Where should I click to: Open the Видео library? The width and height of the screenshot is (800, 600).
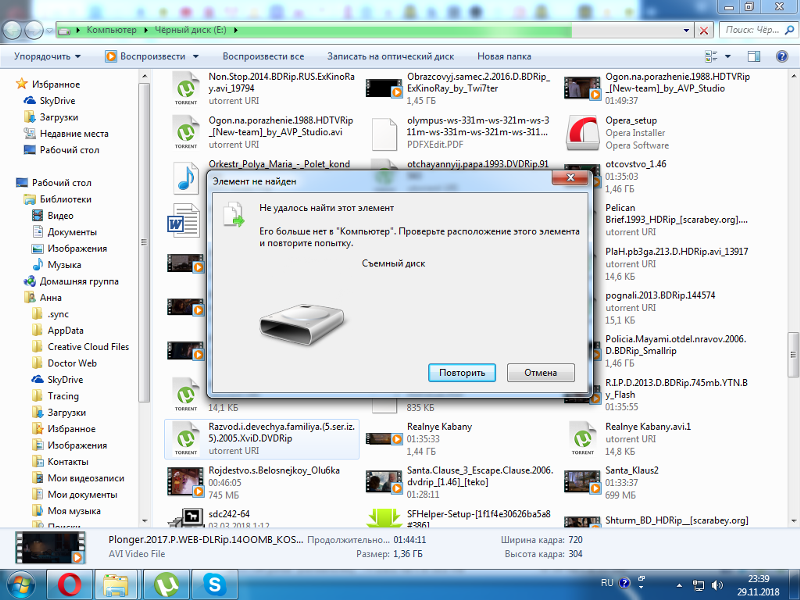tap(60, 215)
